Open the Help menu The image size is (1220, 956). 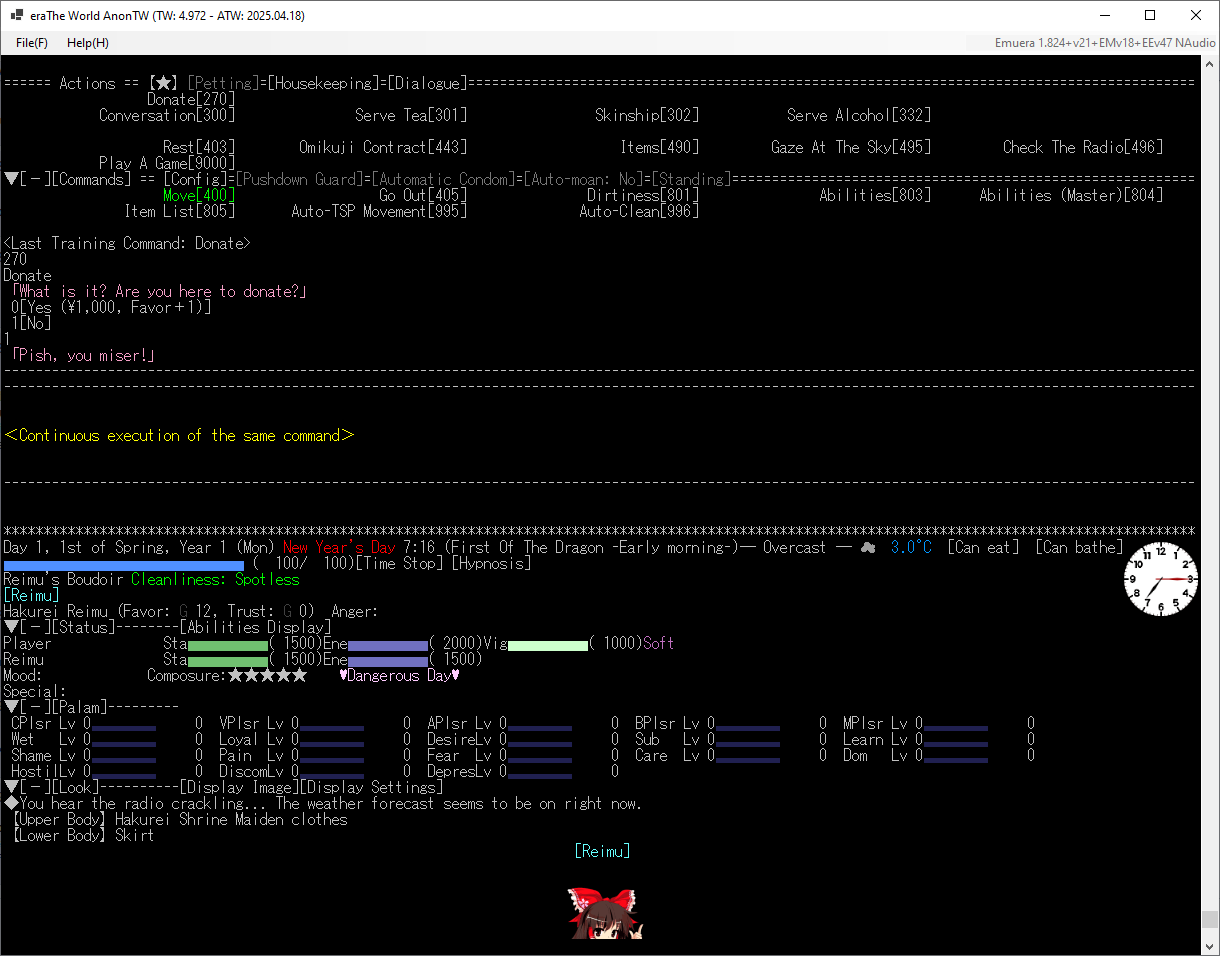88,43
